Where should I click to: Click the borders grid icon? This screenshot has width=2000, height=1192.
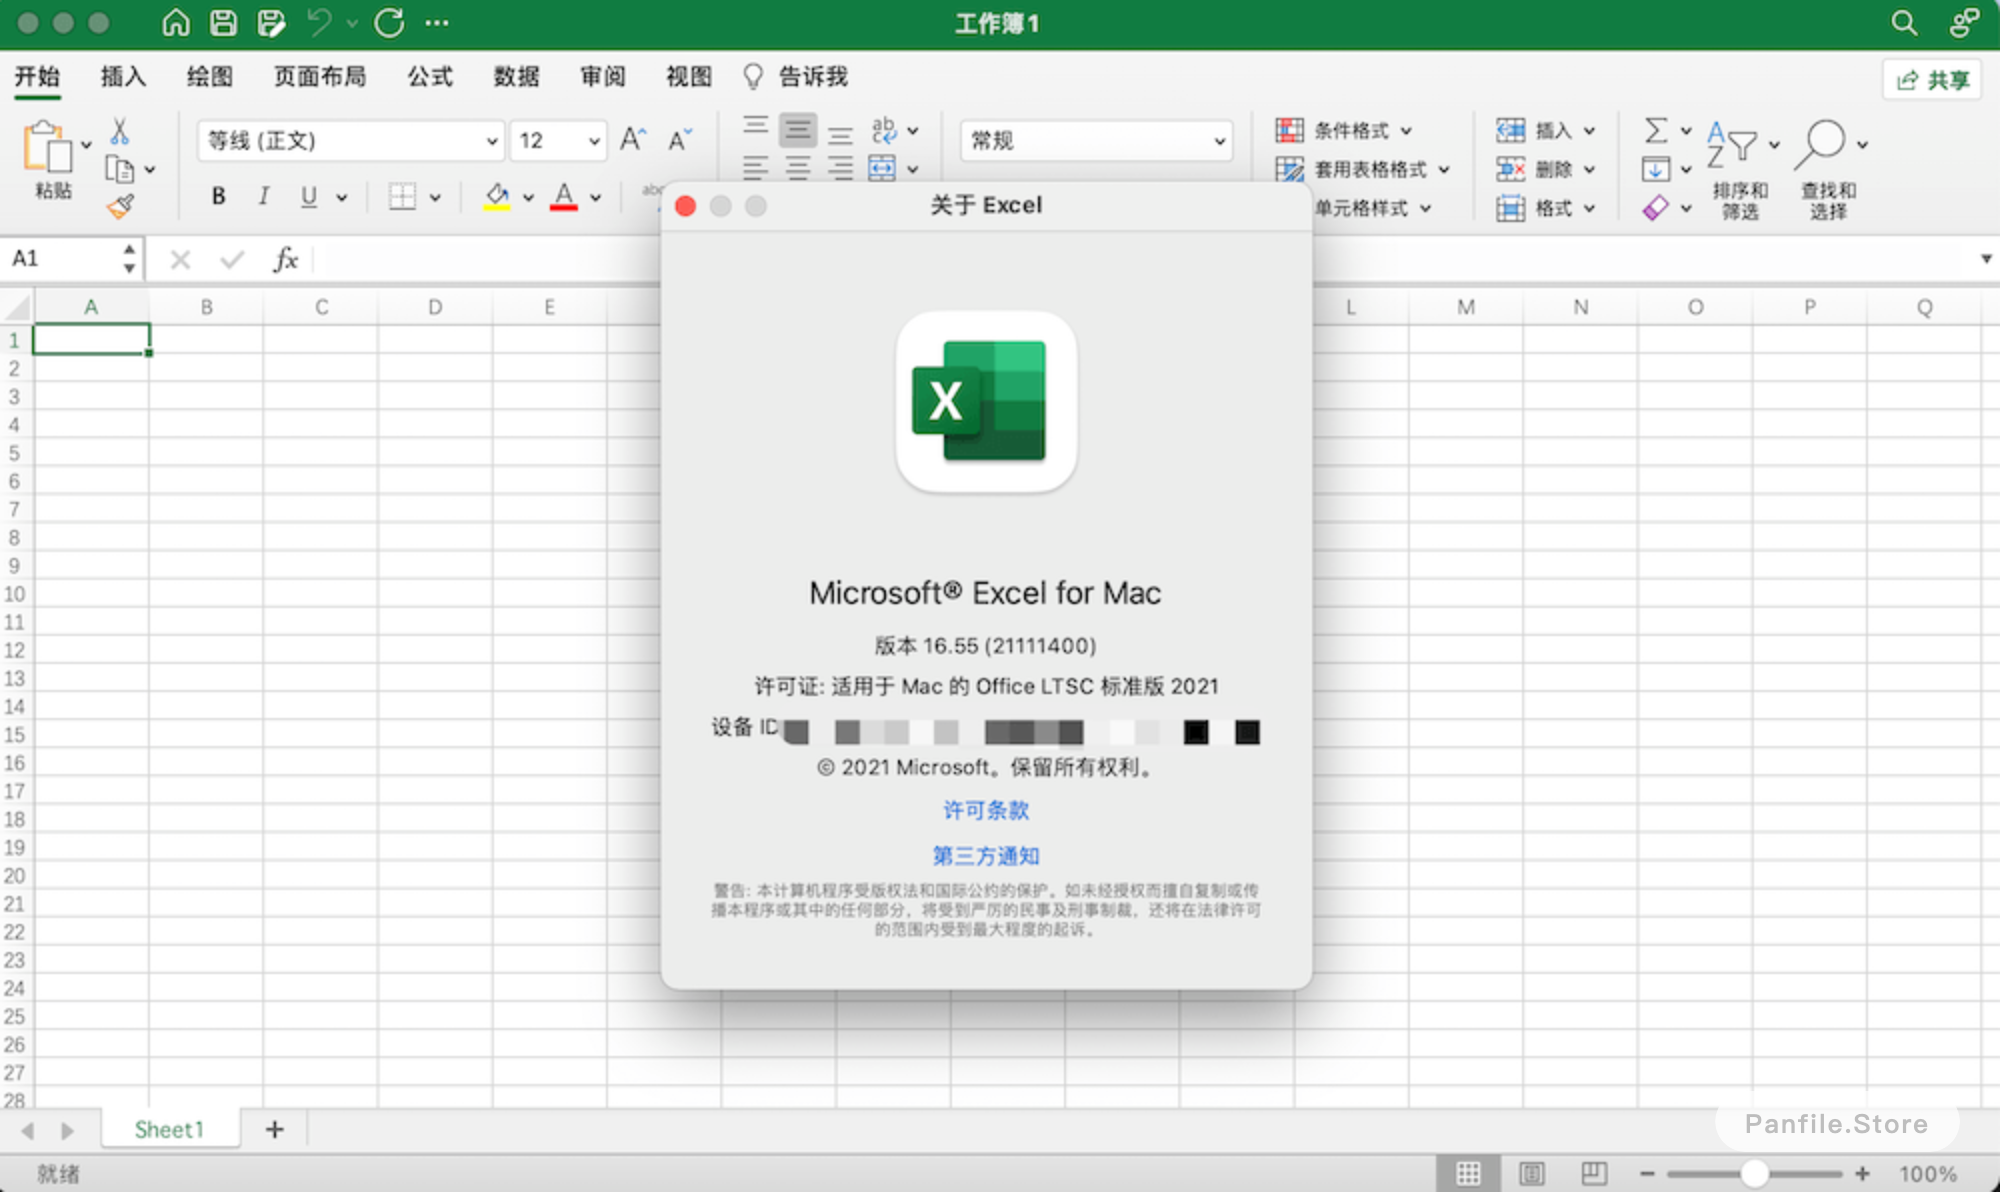coord(402,196)
